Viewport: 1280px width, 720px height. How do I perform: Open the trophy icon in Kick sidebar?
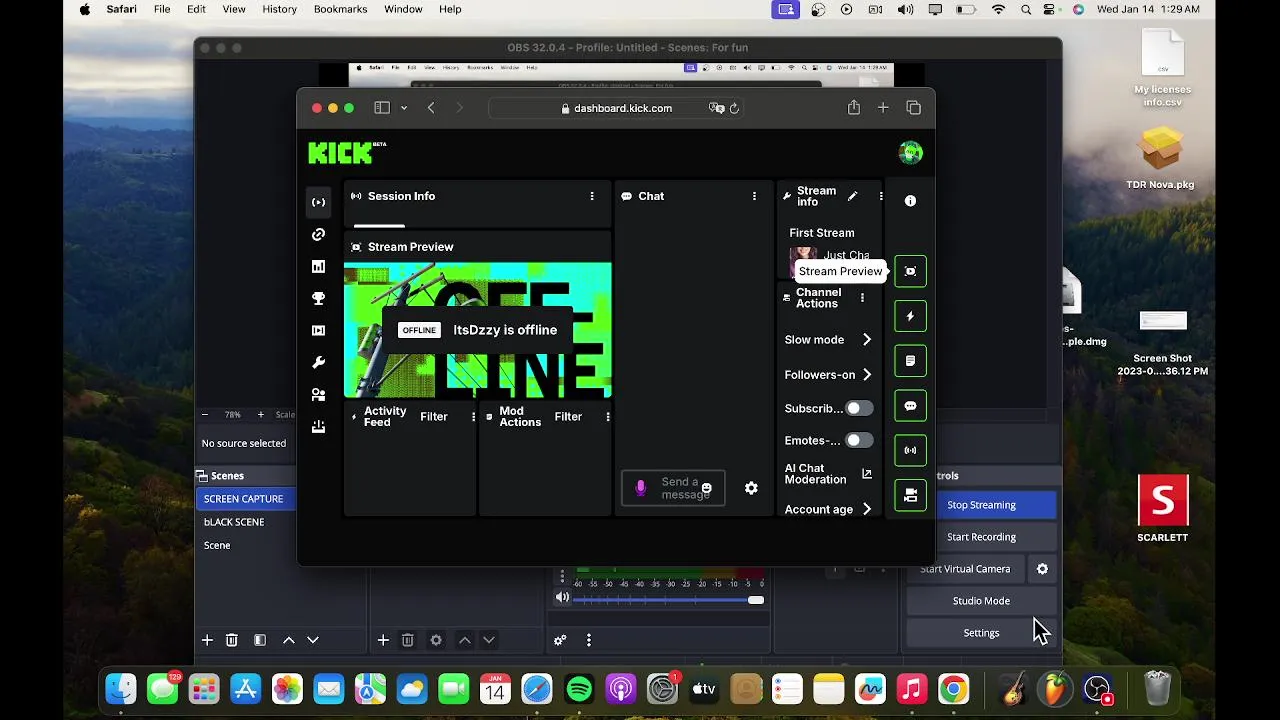point(318,298)
